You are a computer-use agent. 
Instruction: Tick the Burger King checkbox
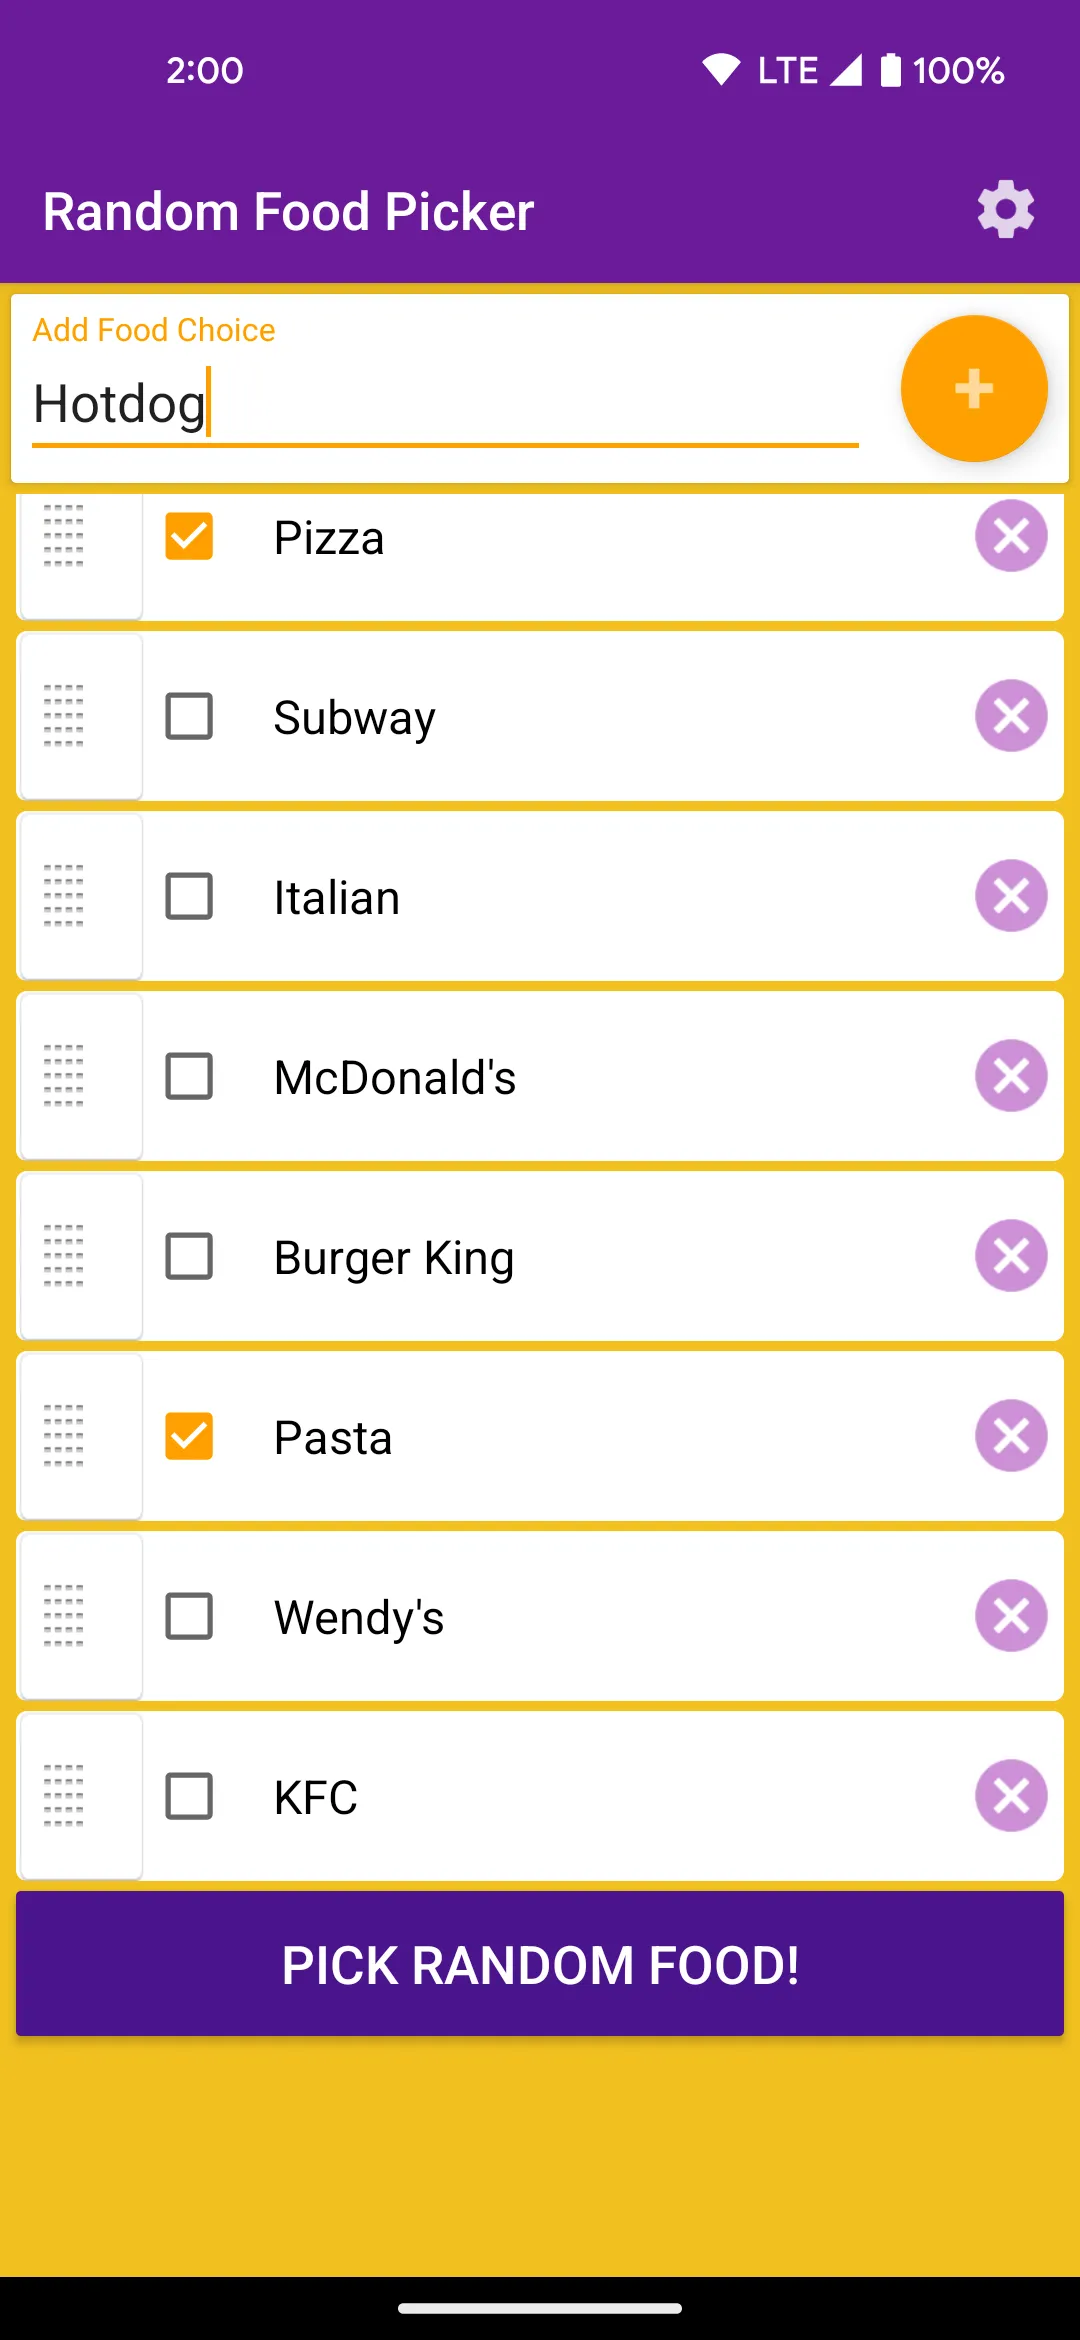point(189,1256)
